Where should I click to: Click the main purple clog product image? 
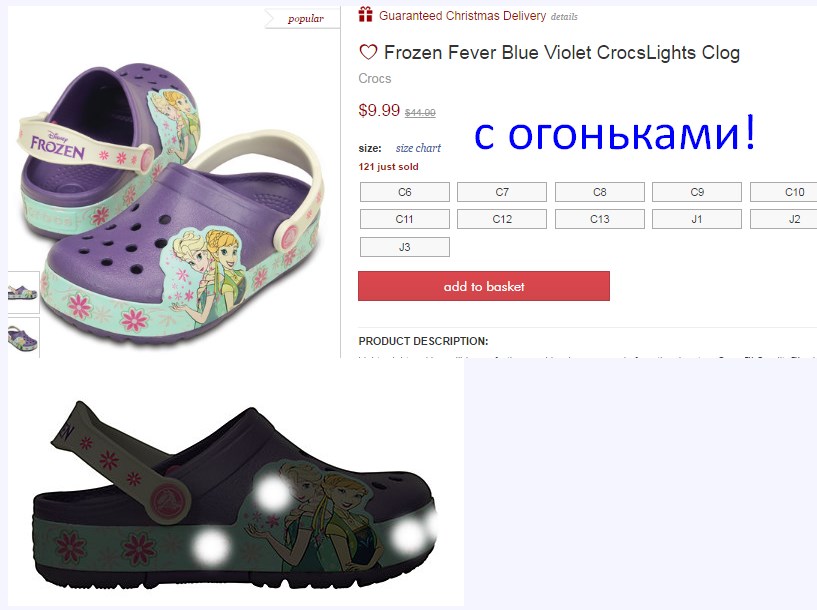pos(172,203)
